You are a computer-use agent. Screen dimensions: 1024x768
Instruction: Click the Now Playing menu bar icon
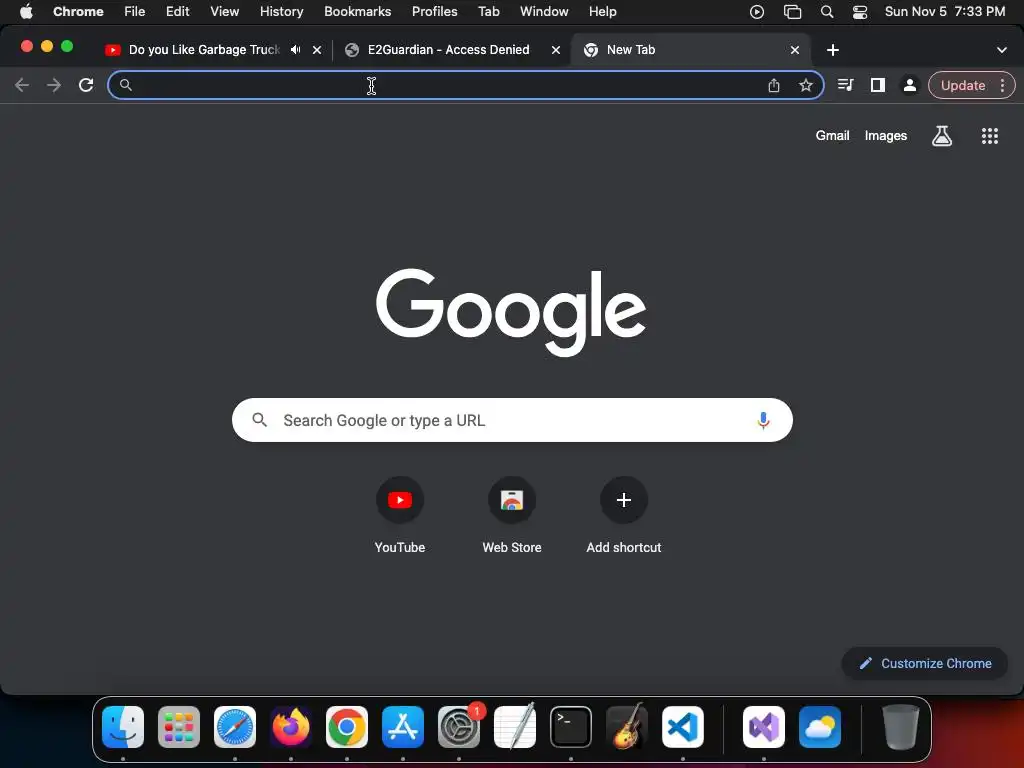pos(757,12)
